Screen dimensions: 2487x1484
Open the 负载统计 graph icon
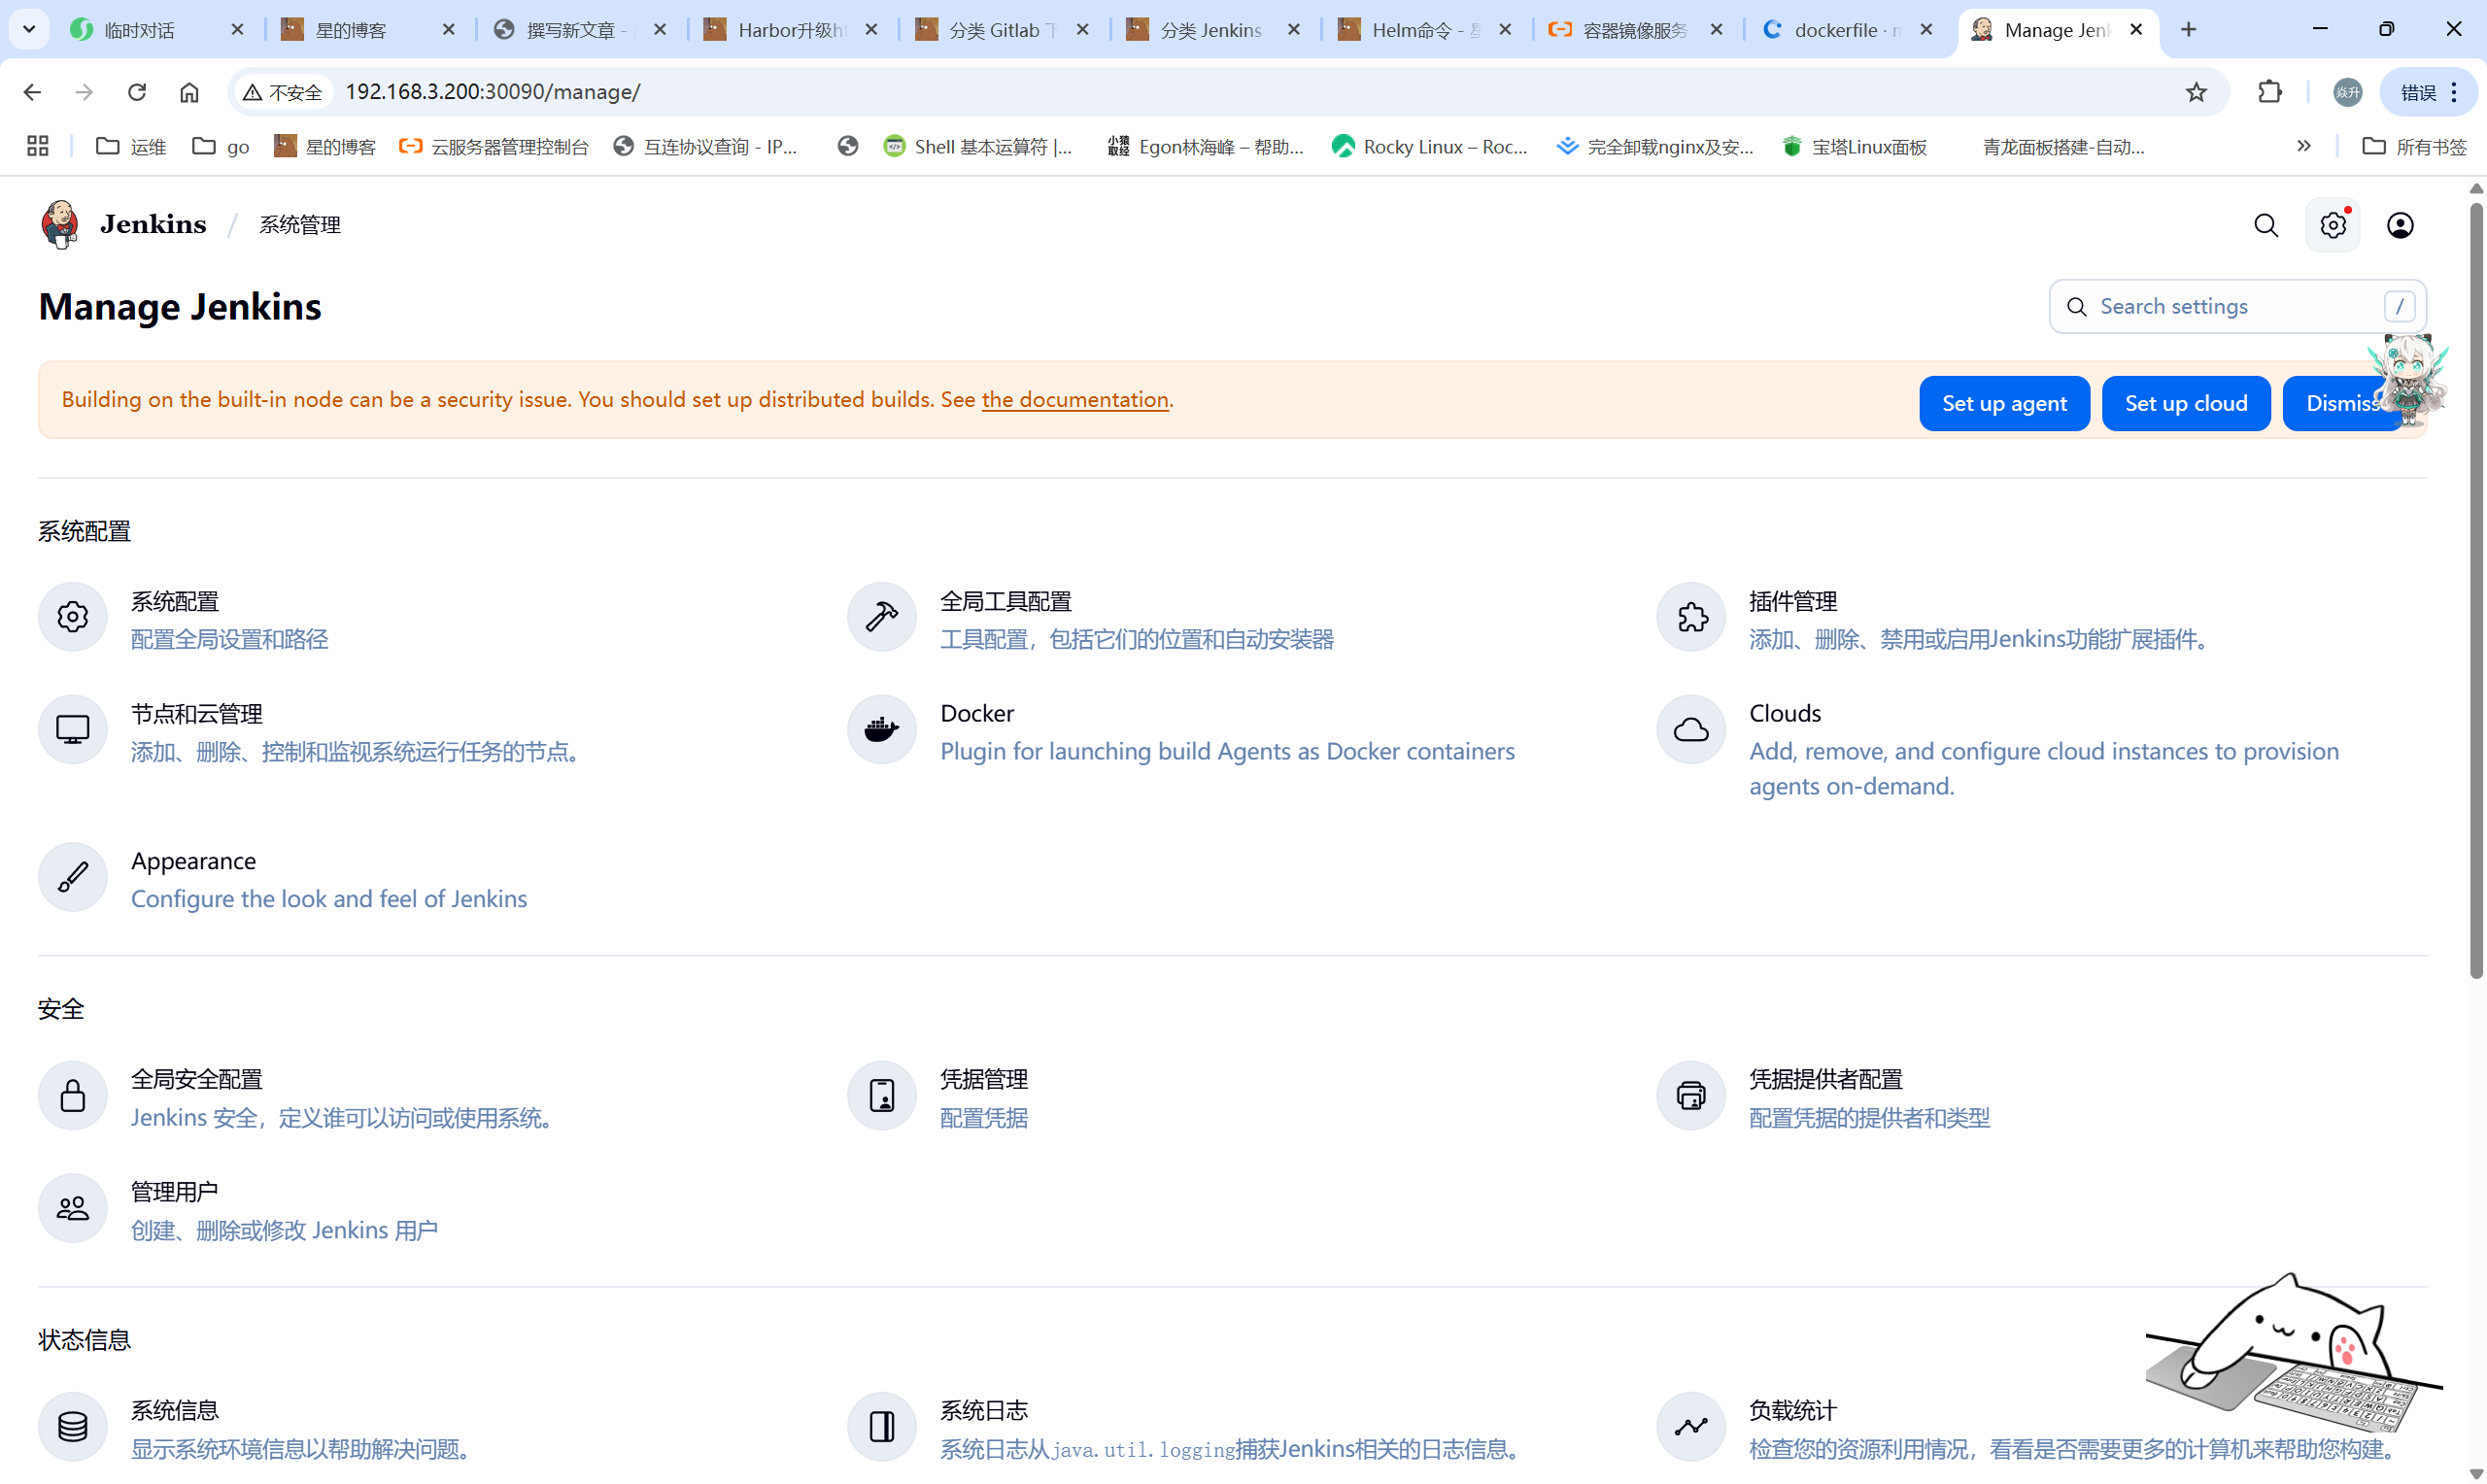[1690, 1427]
